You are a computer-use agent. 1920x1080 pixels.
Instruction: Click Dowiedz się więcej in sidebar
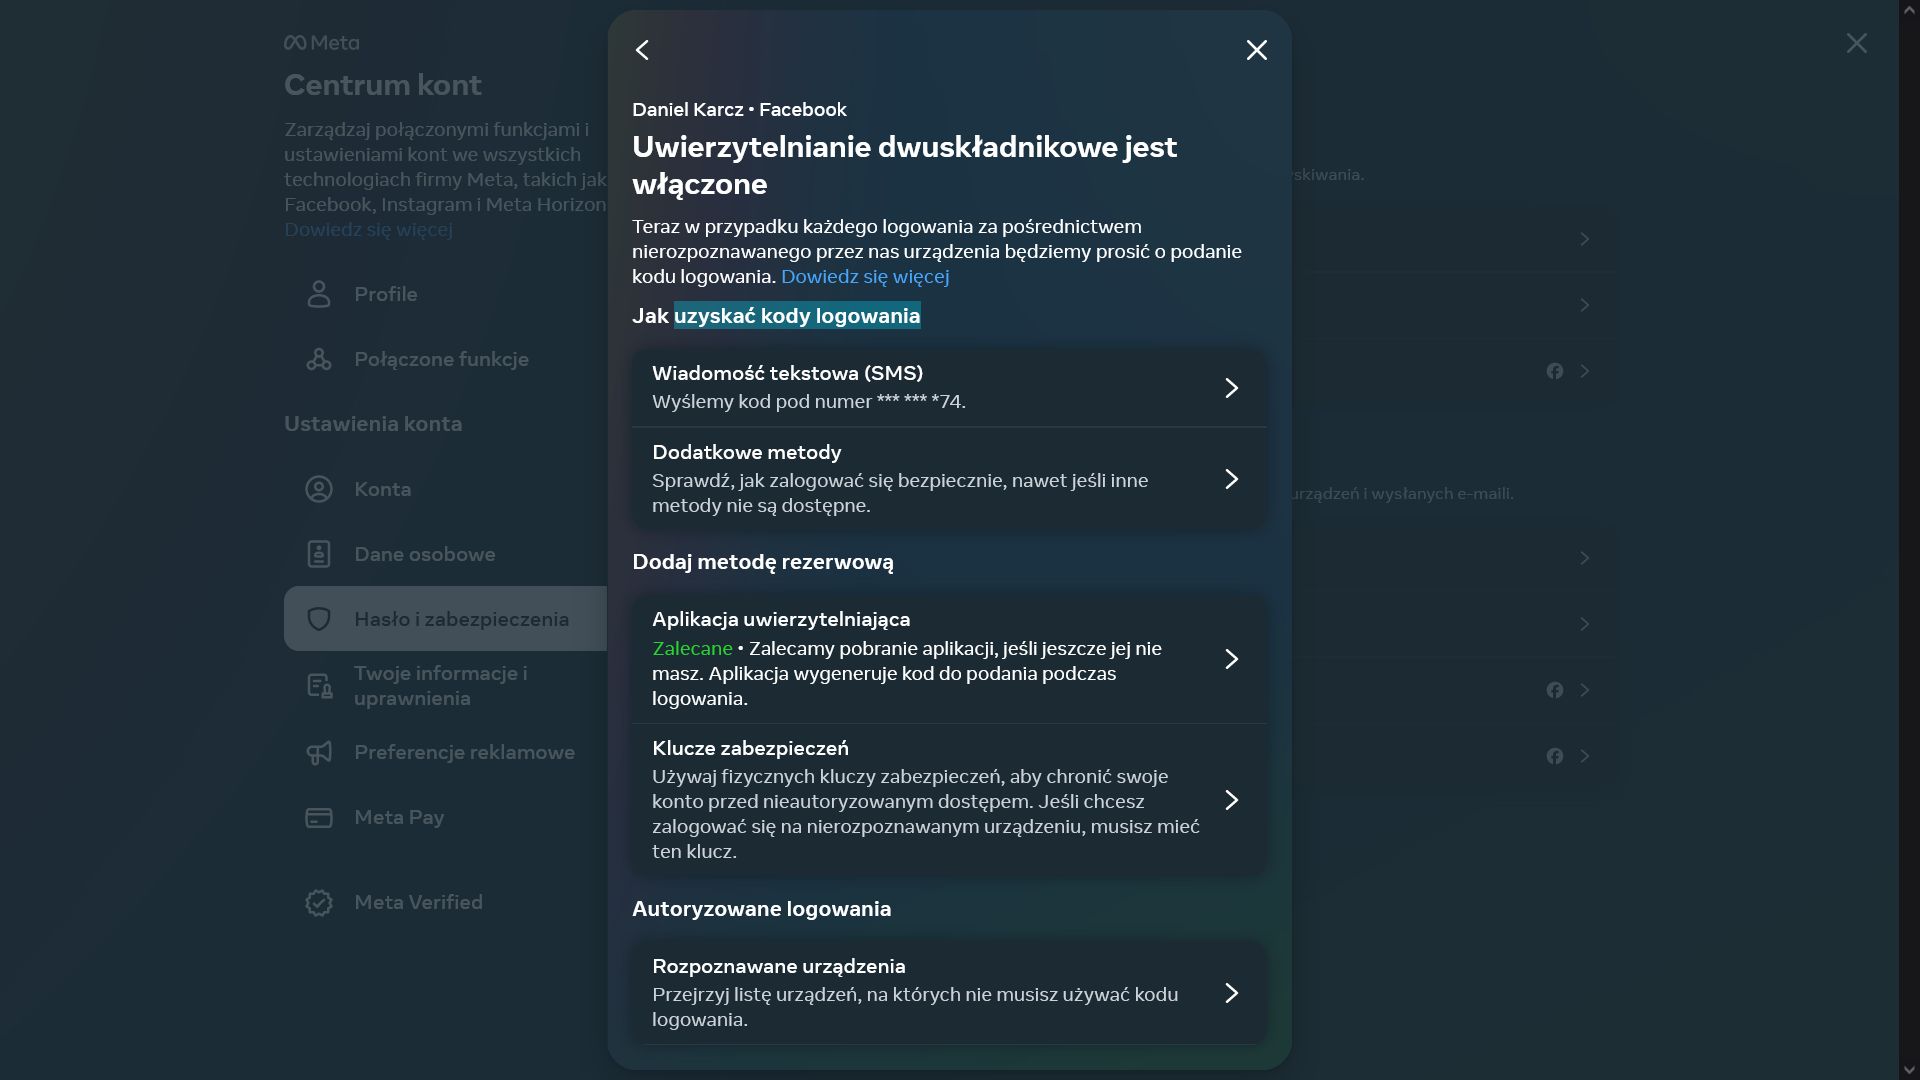coord(368,230)
